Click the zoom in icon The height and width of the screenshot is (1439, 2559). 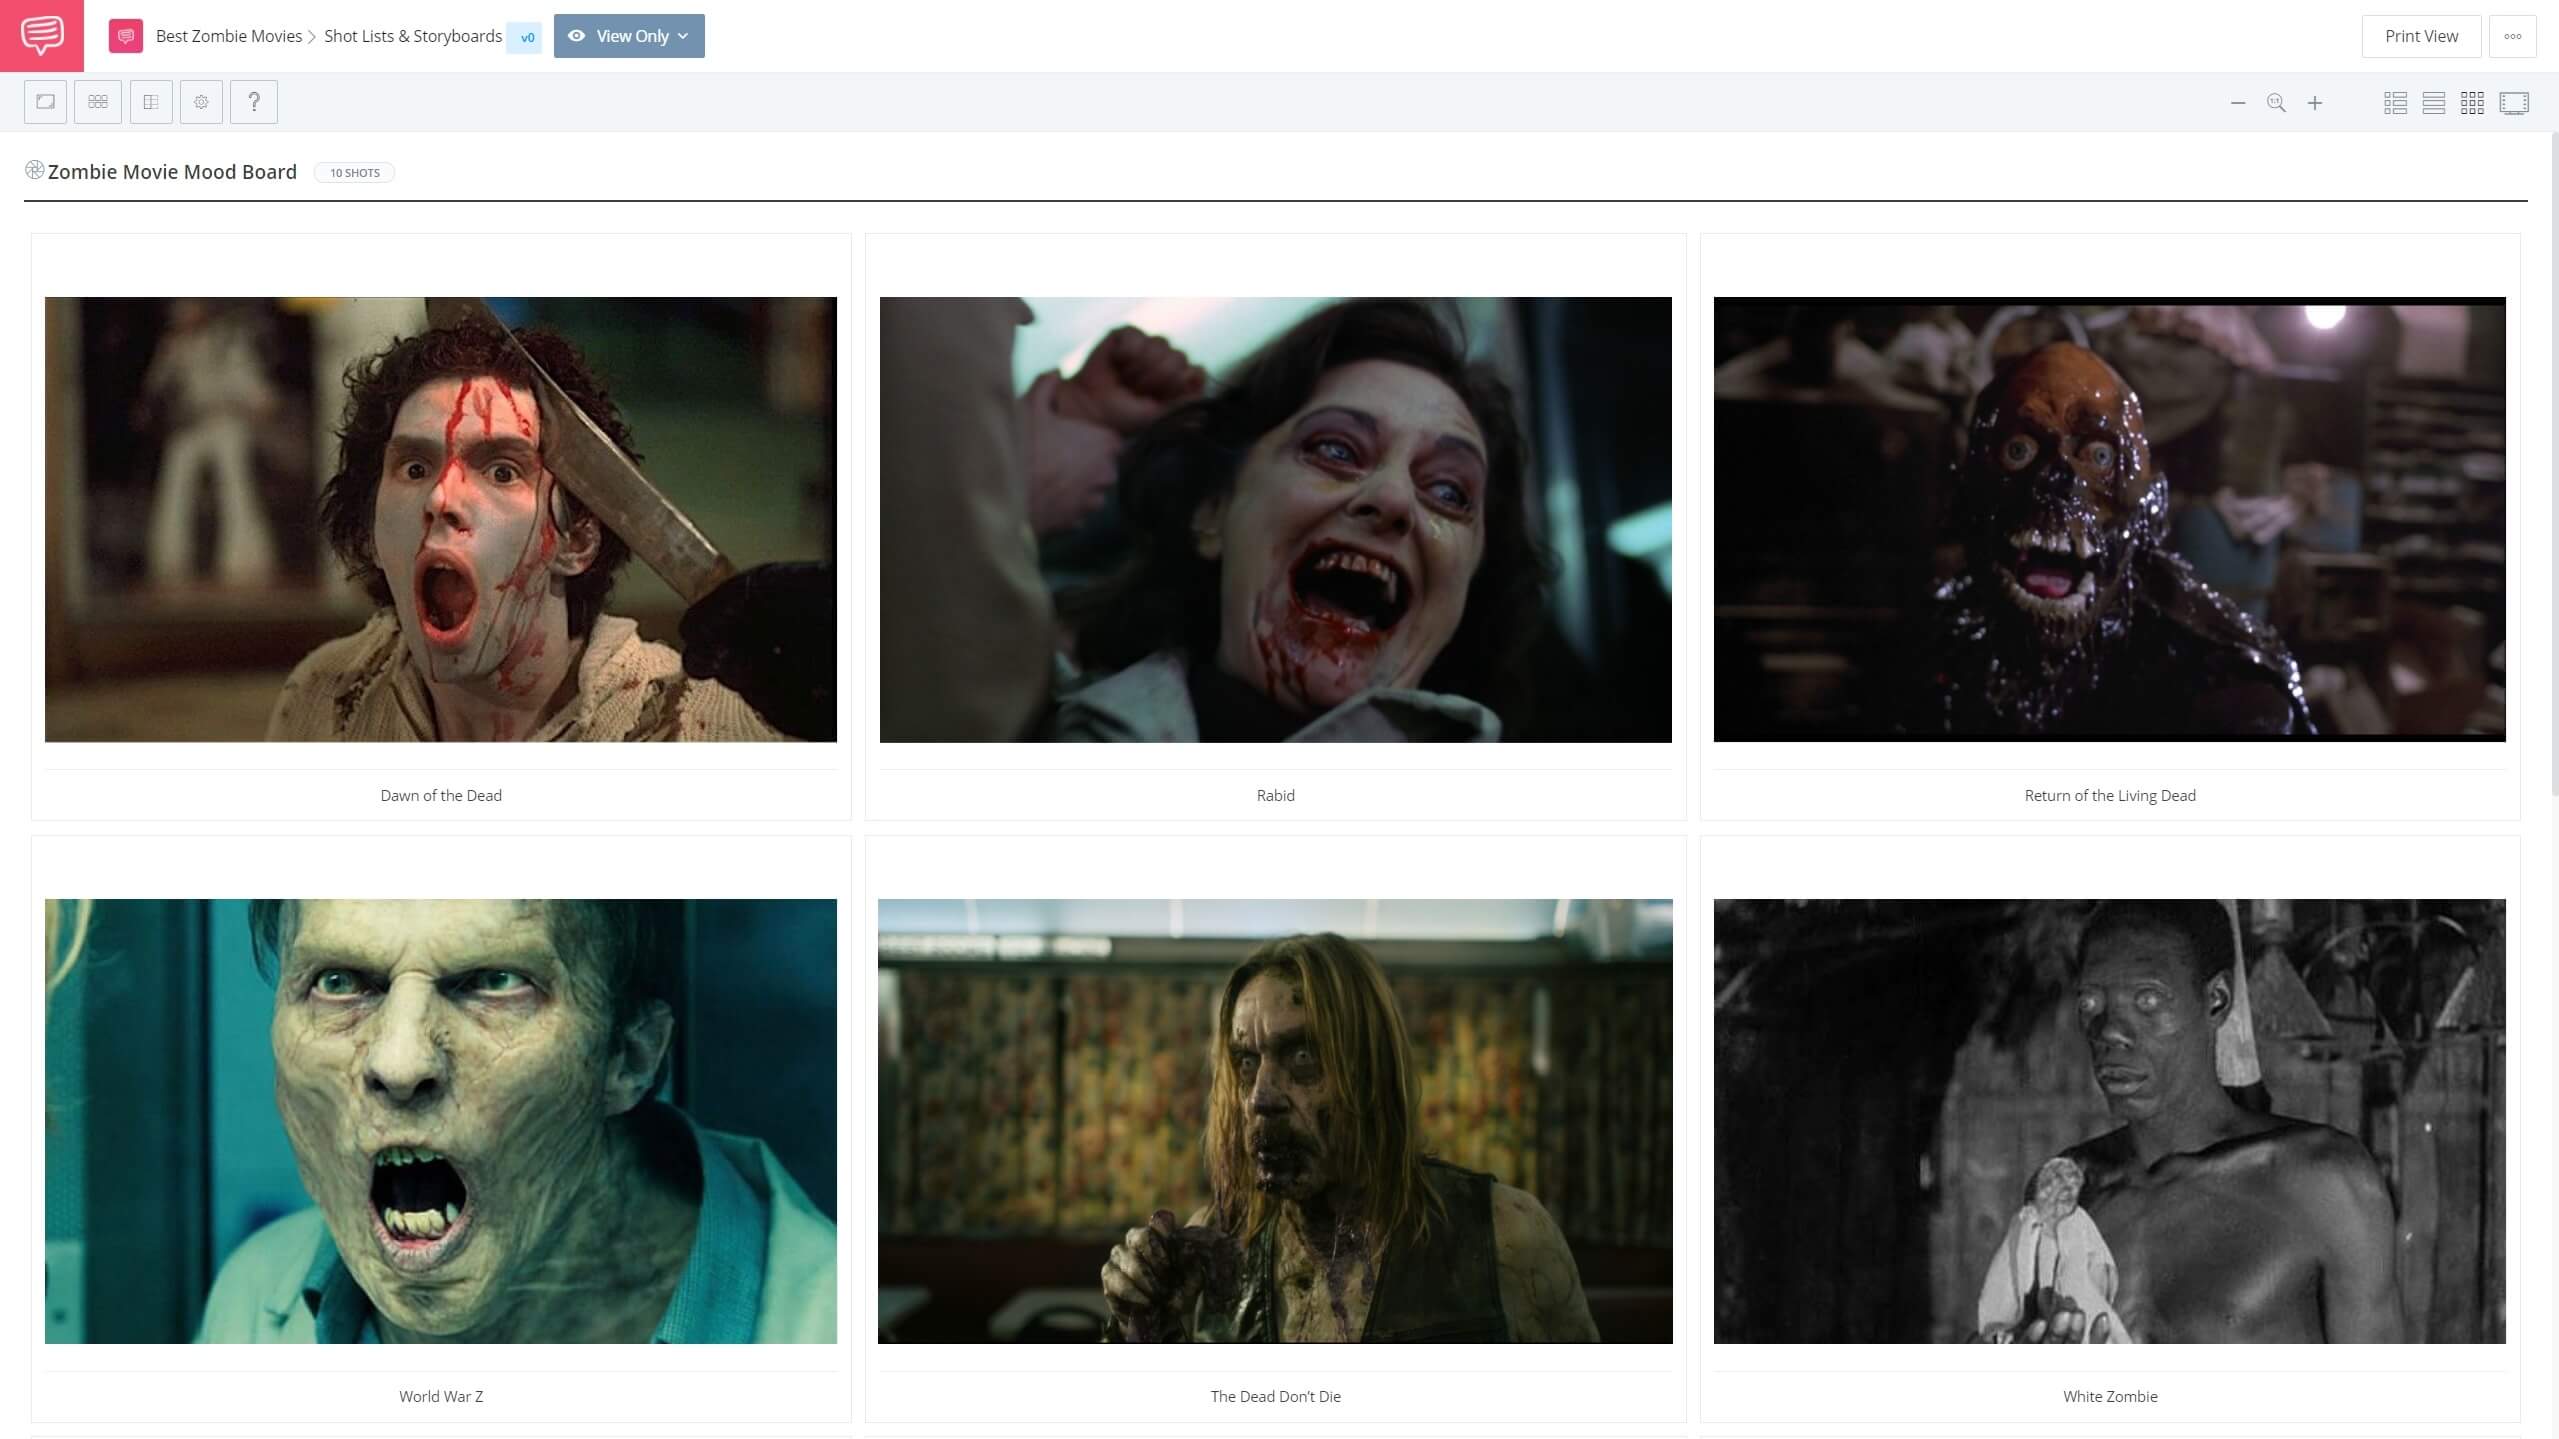click(x=2315, y=102)
